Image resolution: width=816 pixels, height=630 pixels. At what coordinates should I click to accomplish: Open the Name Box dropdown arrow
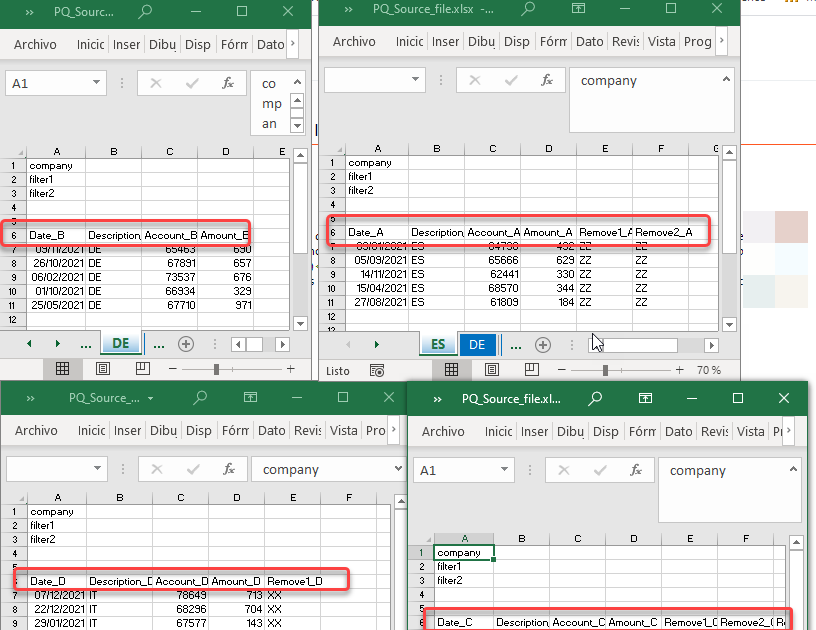[417, 81]
